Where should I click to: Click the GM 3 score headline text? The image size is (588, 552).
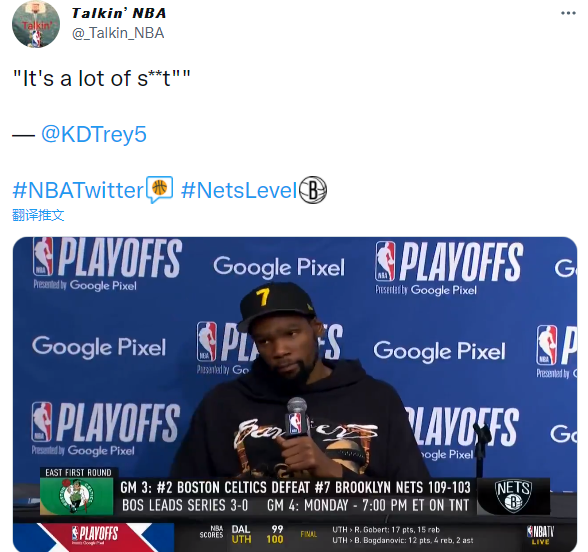pos(295,488)
